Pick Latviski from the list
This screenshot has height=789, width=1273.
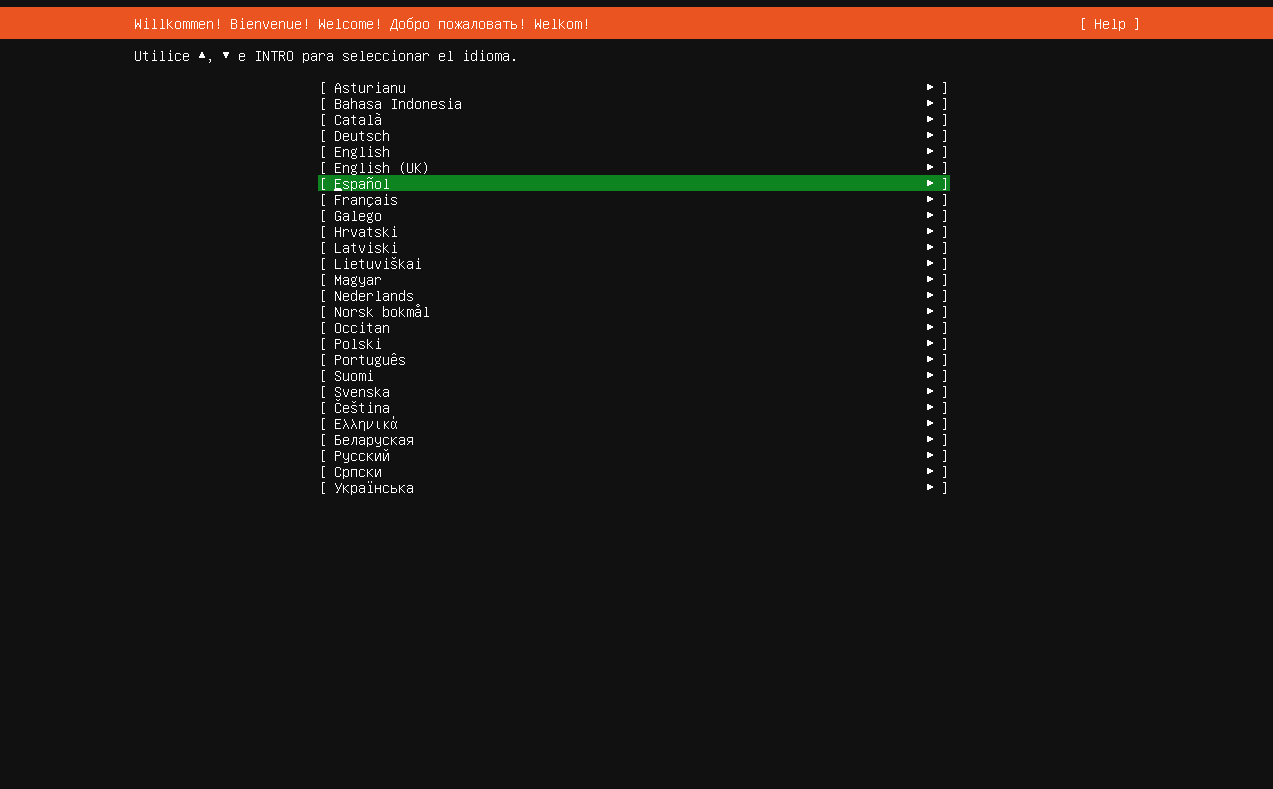634,248
